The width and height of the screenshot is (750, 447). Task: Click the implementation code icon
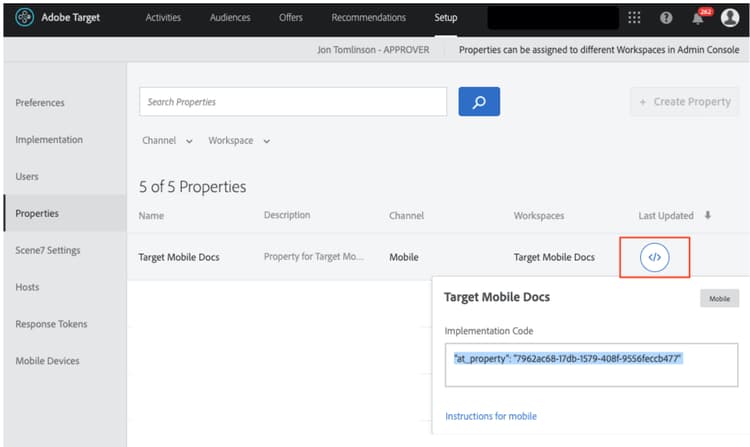coord(654,257)
